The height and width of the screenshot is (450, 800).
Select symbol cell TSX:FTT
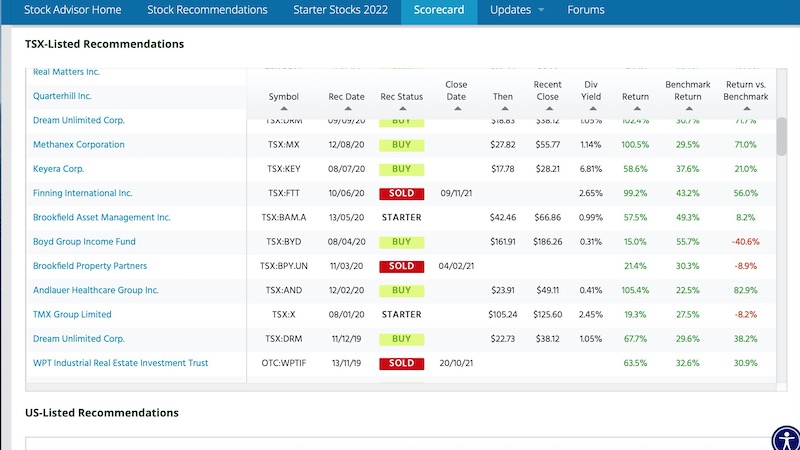[284, 193]
